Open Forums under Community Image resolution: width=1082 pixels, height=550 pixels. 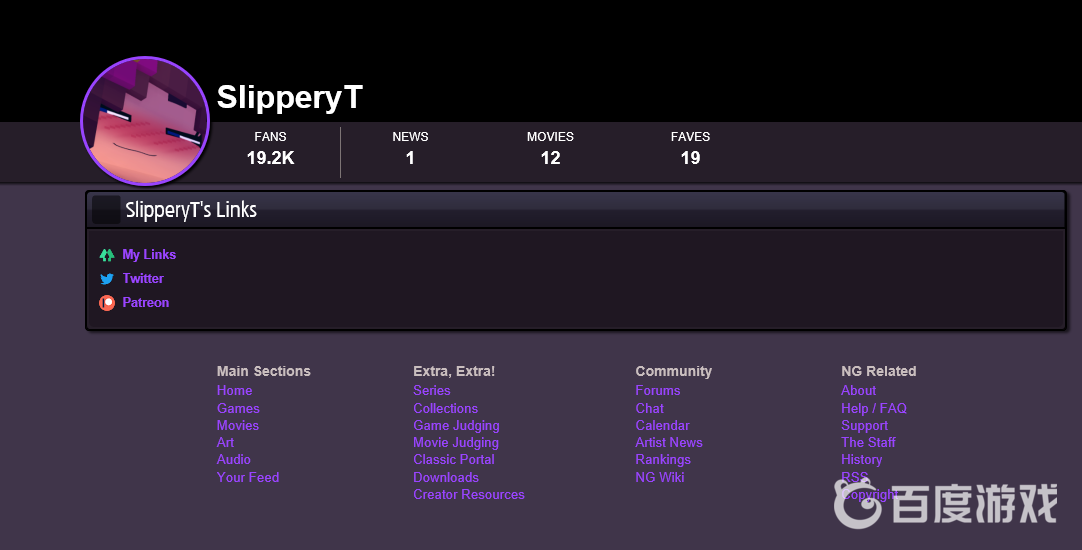(x=657, y=391)
